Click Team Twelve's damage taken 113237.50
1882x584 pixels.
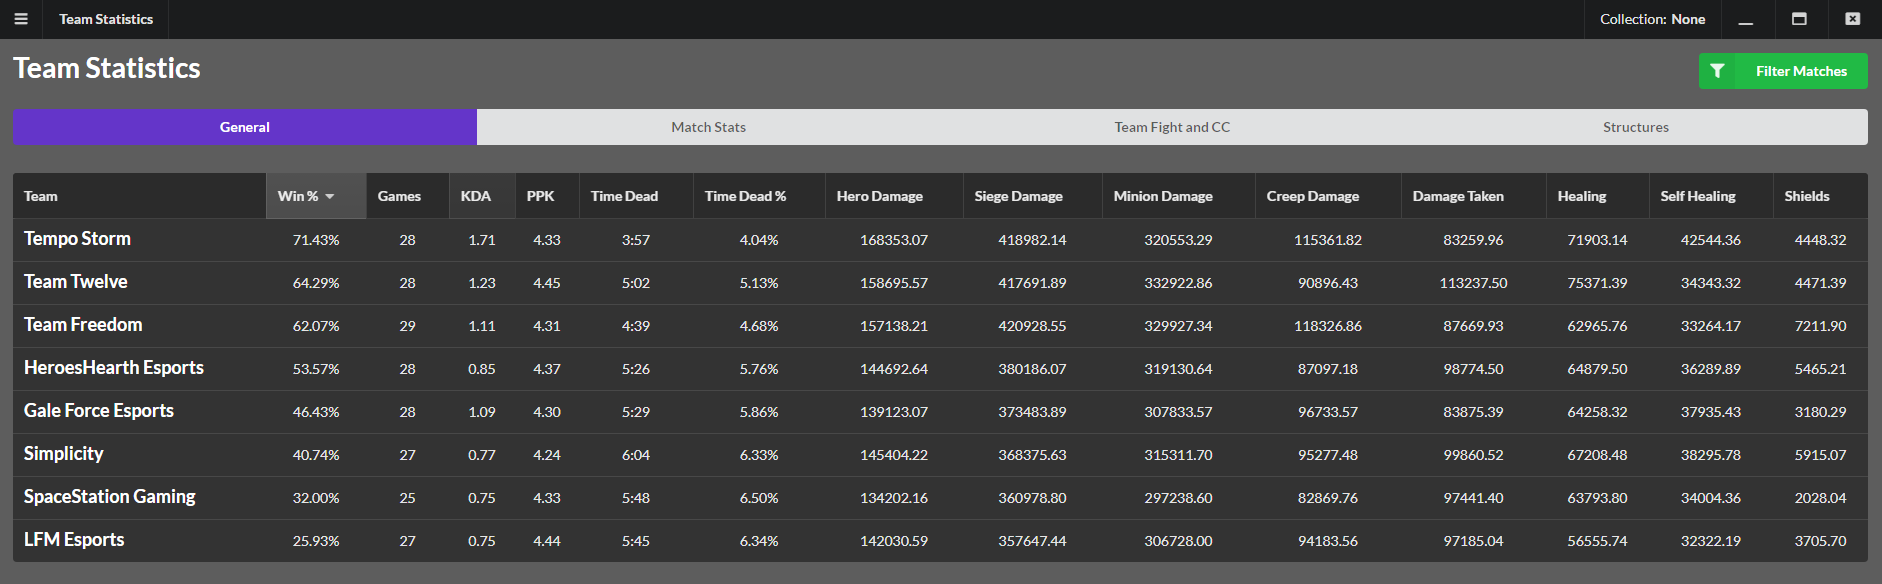click(x=1473, y=283)
